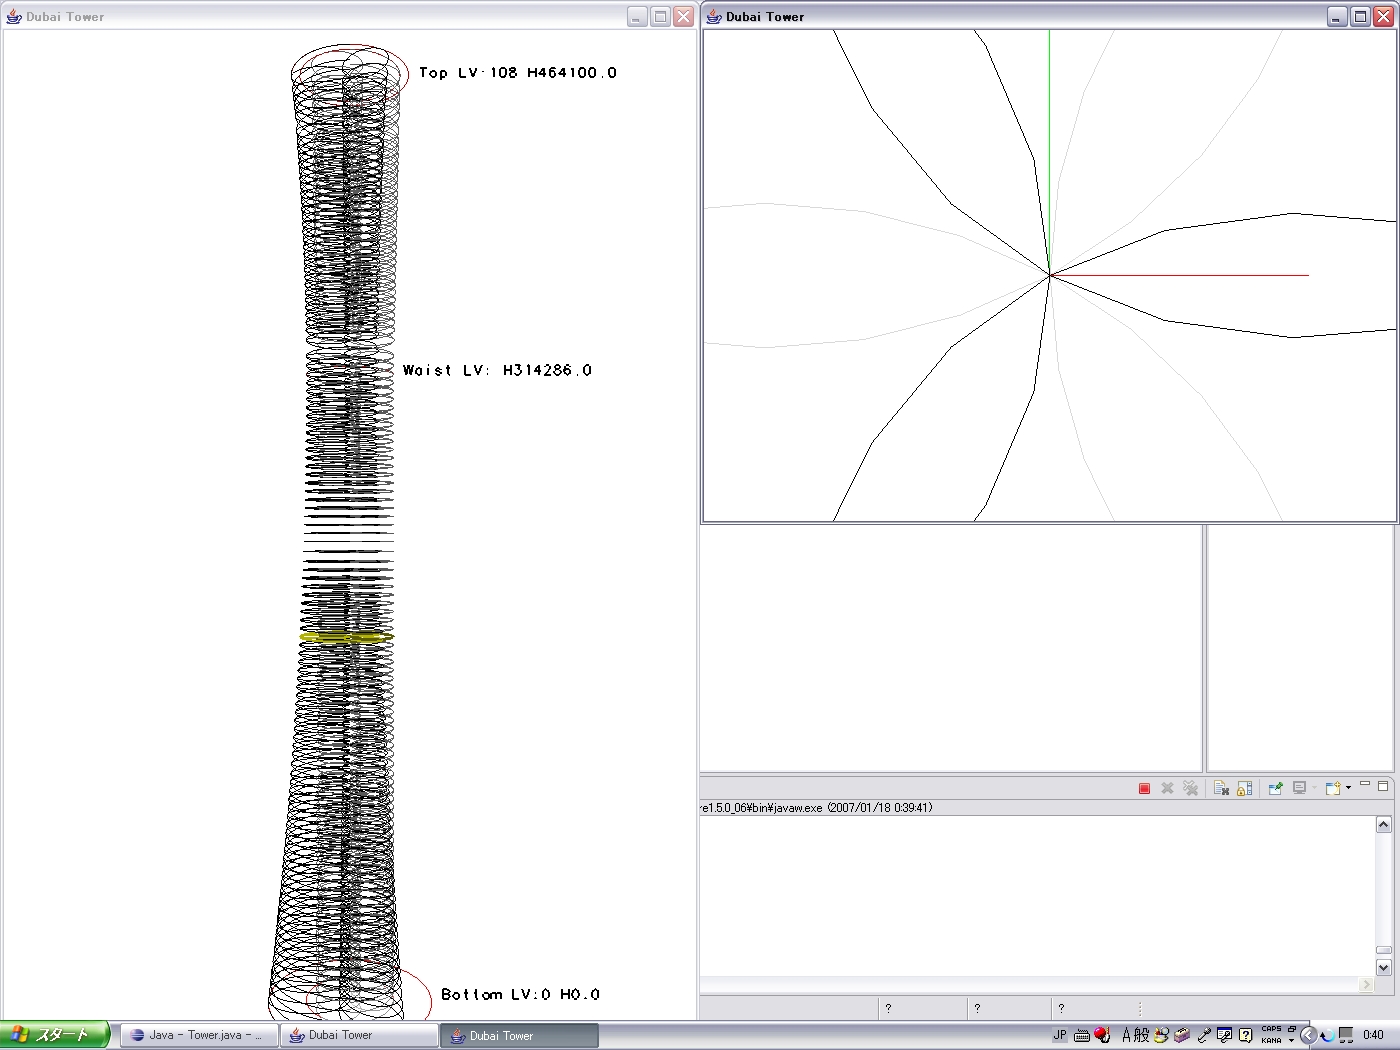
Task: Toggle the CAPS indicator in the language bar
Action: [x=1271, y=1029]
